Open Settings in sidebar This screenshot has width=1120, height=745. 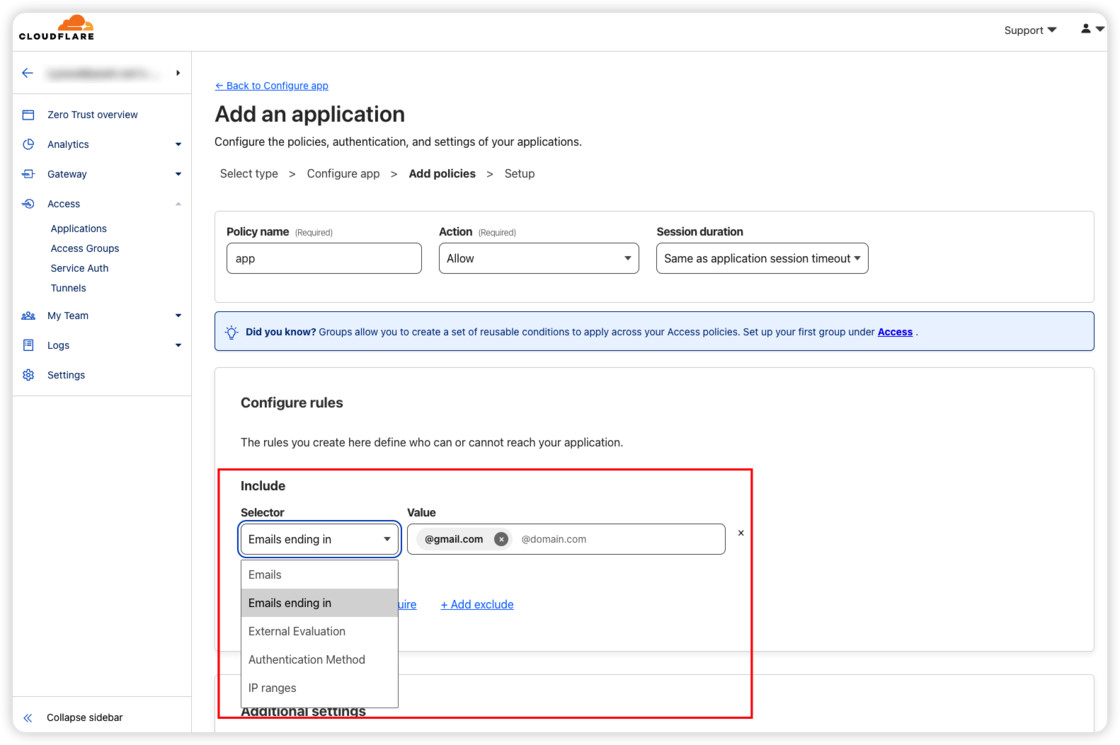[66, 375]
